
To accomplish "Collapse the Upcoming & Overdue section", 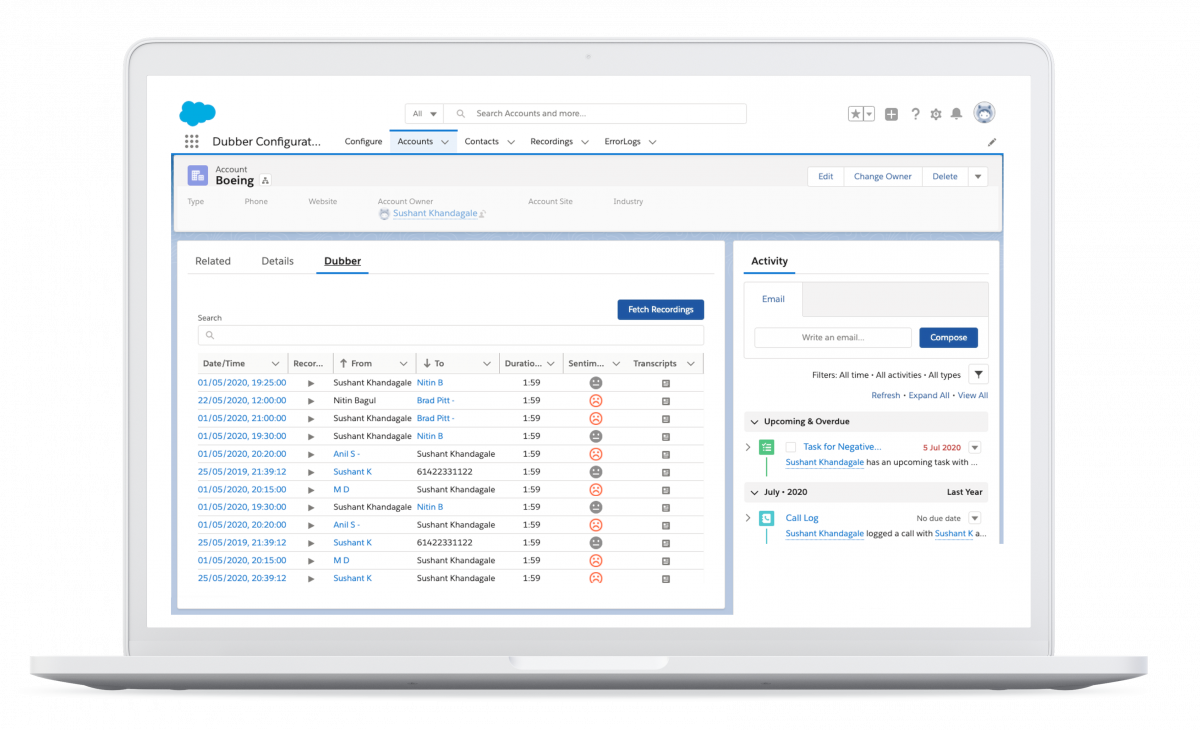I will click(755, 422).
